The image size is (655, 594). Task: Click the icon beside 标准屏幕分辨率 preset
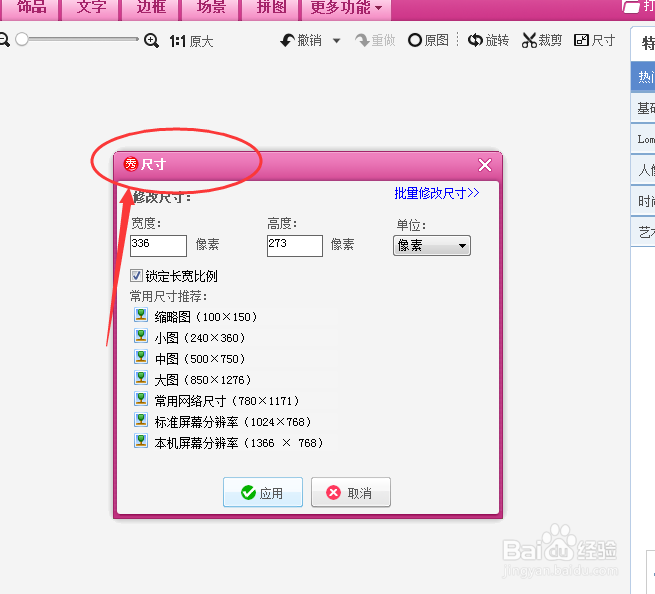tap(141, 419)
